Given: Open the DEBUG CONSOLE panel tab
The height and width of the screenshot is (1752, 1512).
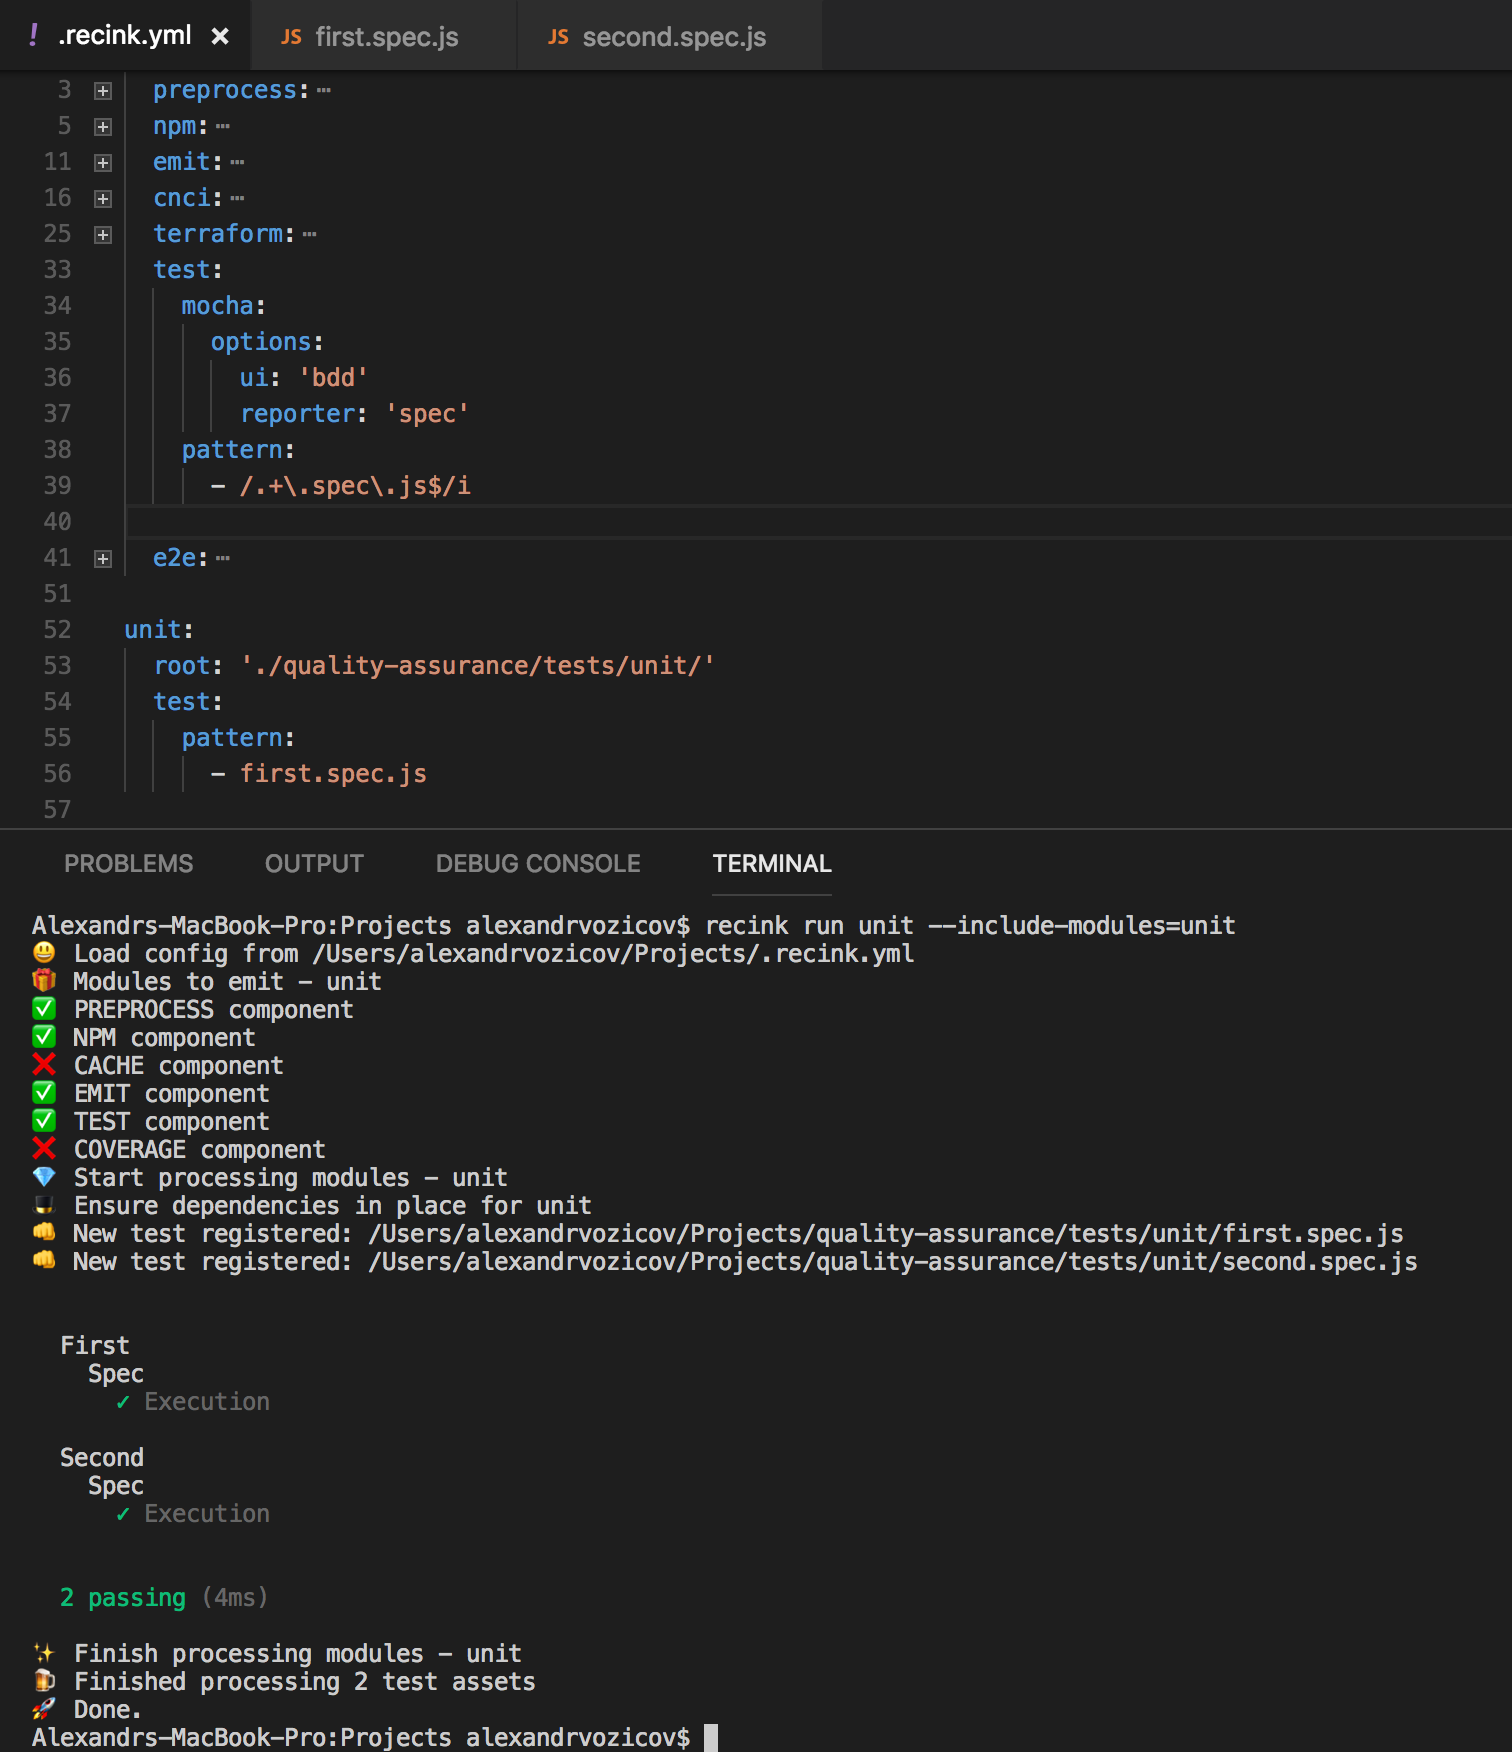Looking at the screenshot, I should point(538,864).
